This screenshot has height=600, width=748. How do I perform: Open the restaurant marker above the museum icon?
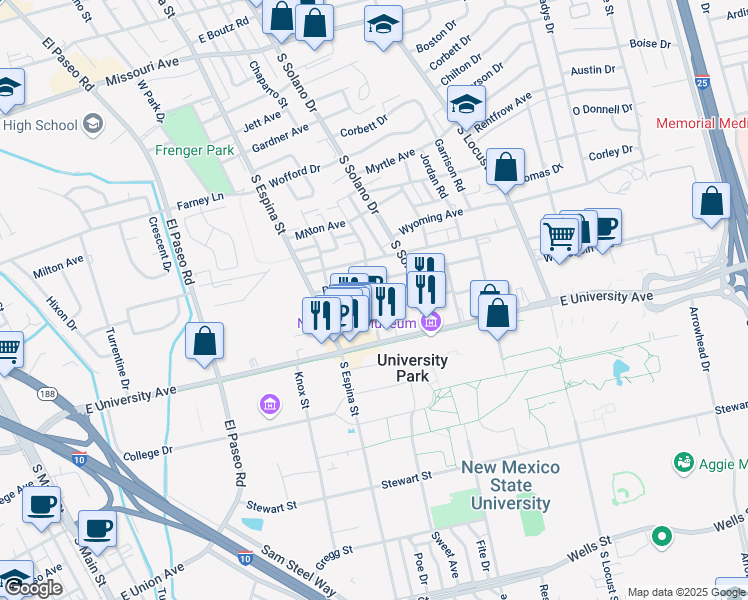[426, 291]
